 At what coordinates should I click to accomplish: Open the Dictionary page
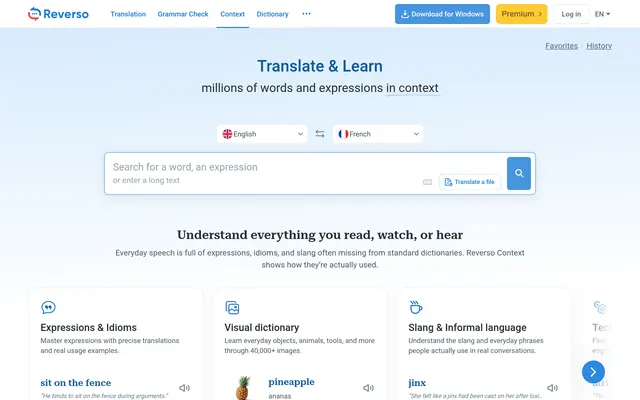[272, 14]
